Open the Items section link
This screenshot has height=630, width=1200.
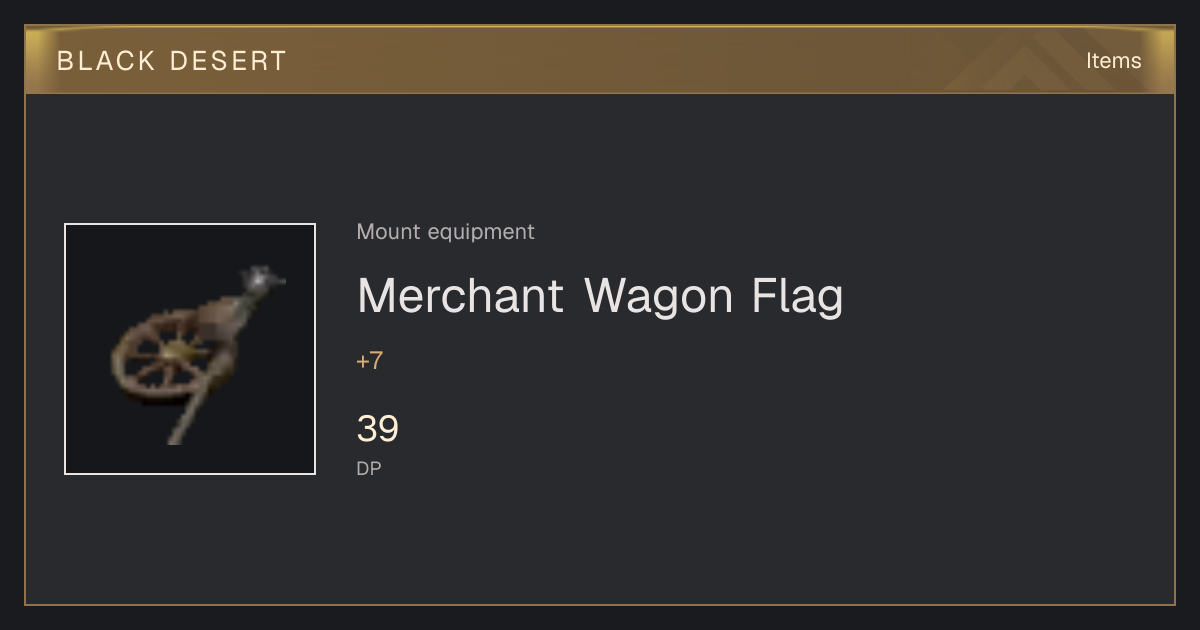[1113, 61]
